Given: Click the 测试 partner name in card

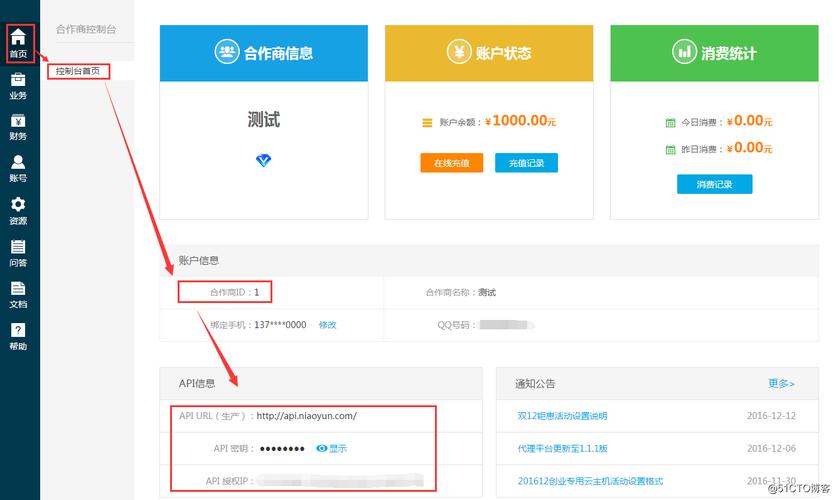Looking at the screenshot, I should tap(263, 119).
